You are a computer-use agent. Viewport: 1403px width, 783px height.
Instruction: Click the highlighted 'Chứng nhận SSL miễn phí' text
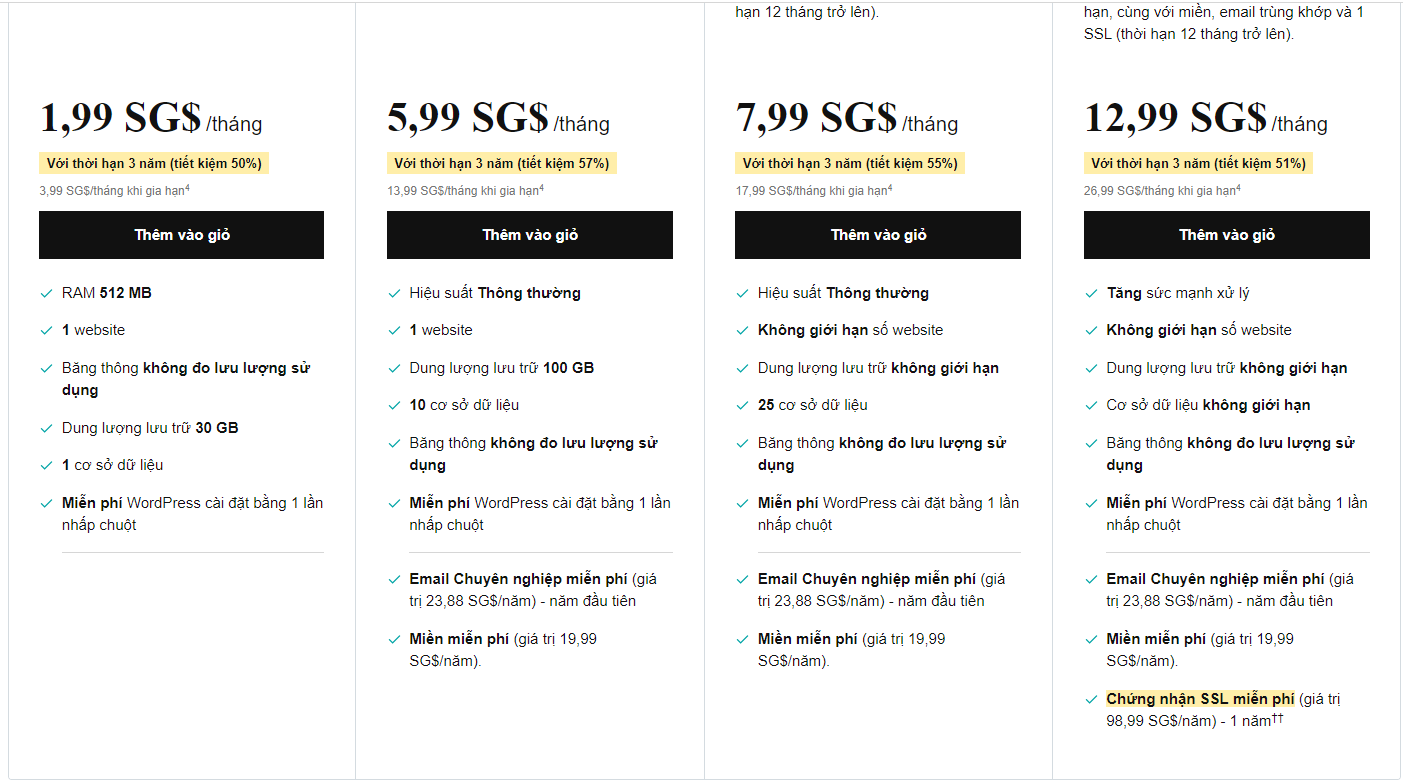(x=1200, y=699)
